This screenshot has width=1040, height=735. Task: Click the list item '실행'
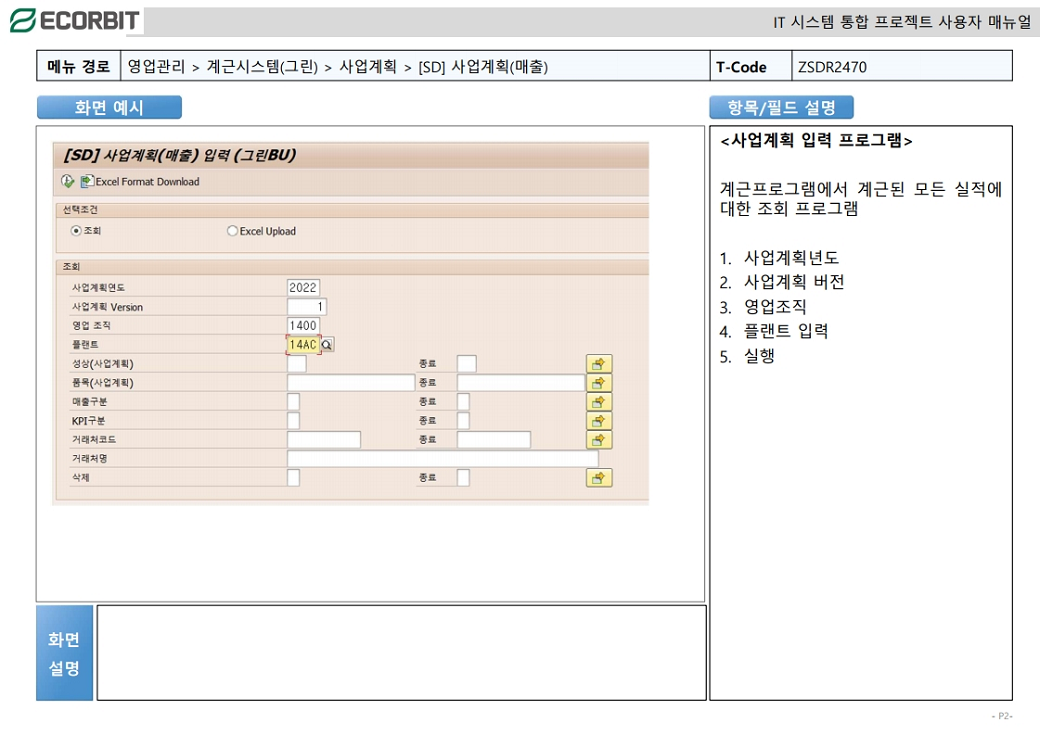point(759,356)
